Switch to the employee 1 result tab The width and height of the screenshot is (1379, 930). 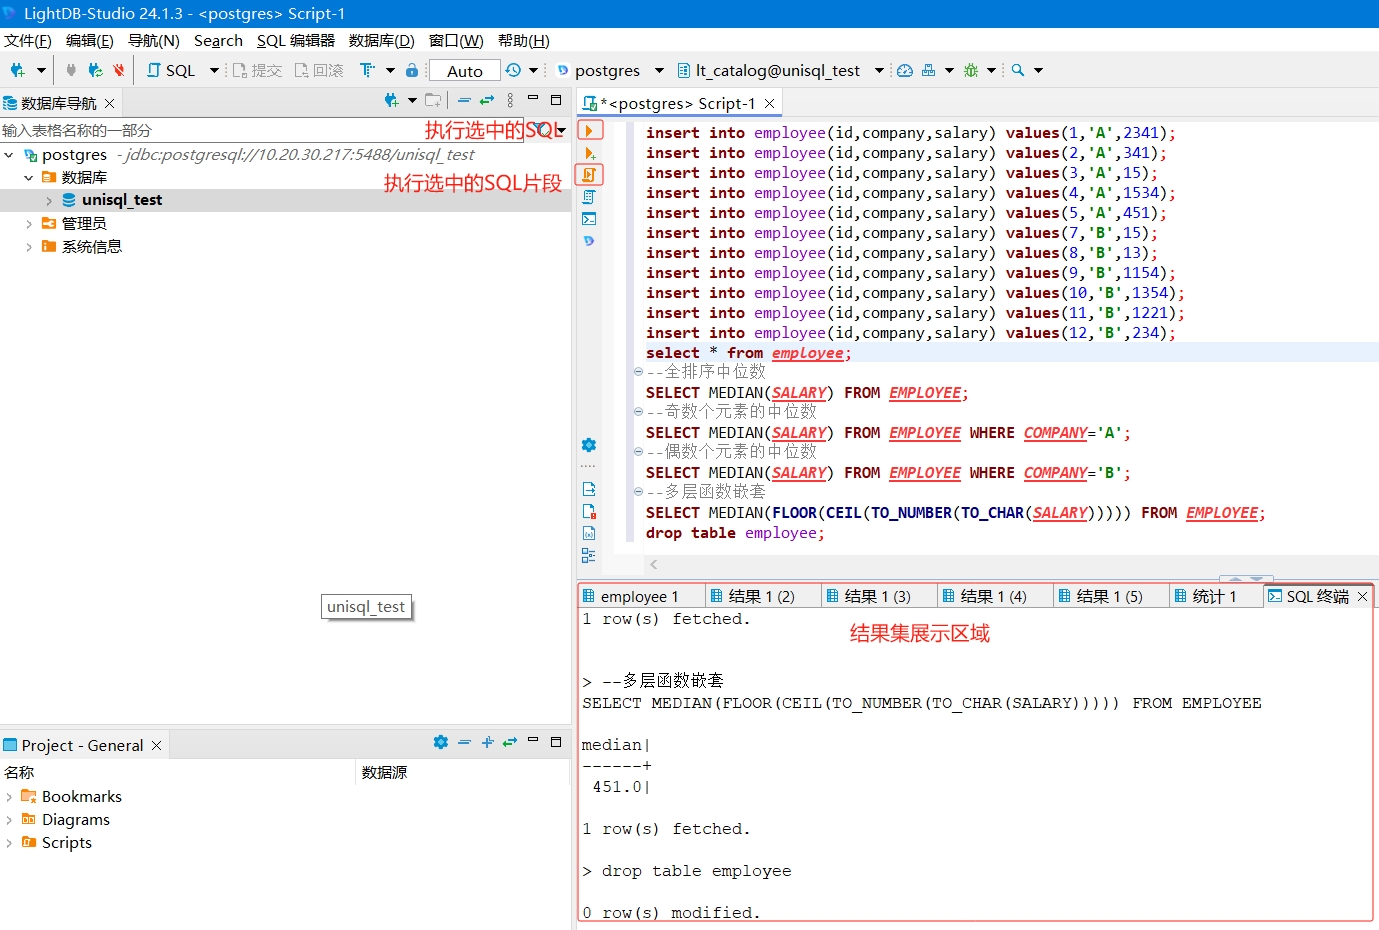tap(640, 596)
